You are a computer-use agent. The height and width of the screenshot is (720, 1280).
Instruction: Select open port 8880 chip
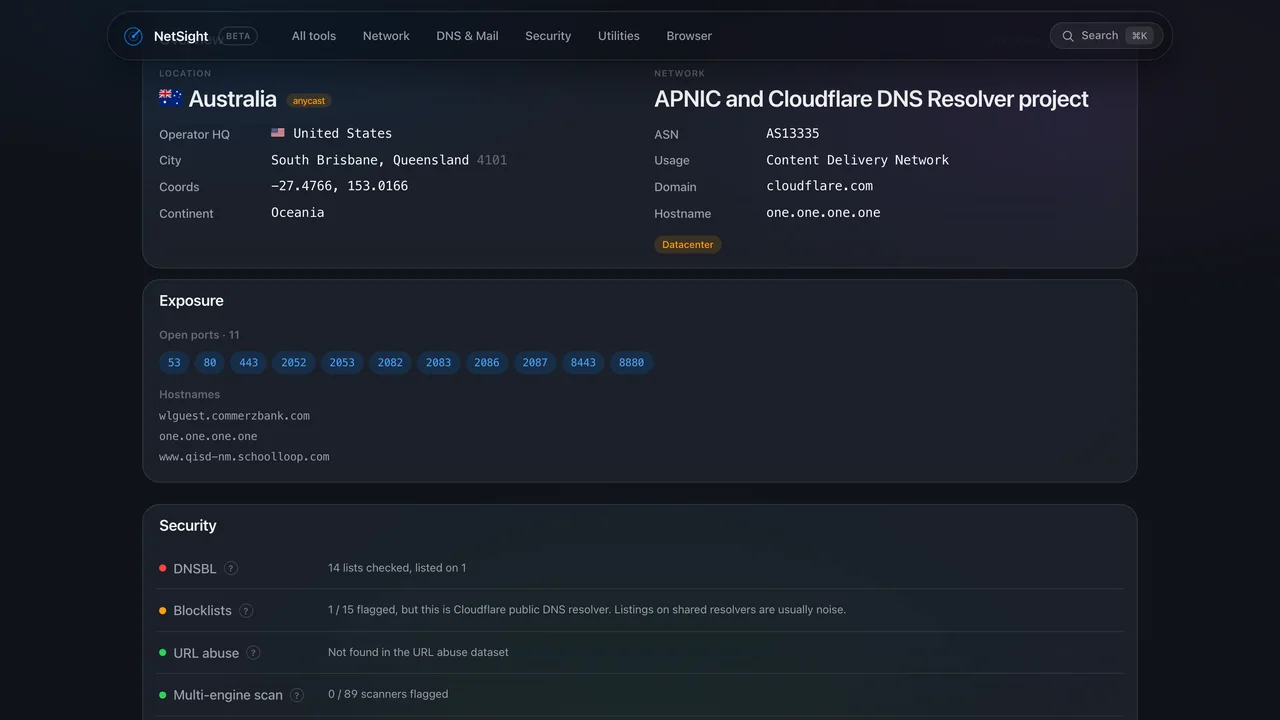click(631, 362)
